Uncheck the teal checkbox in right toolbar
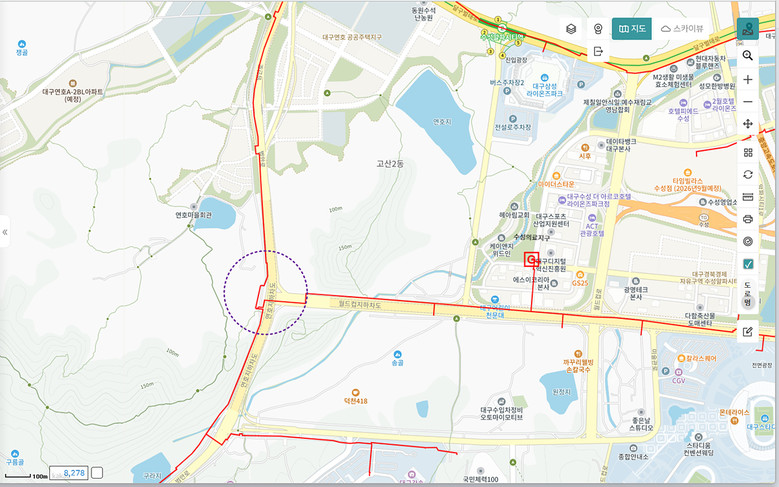Viewport: 779px width, 487px height. pyautogui.click(x=747, y=264)
